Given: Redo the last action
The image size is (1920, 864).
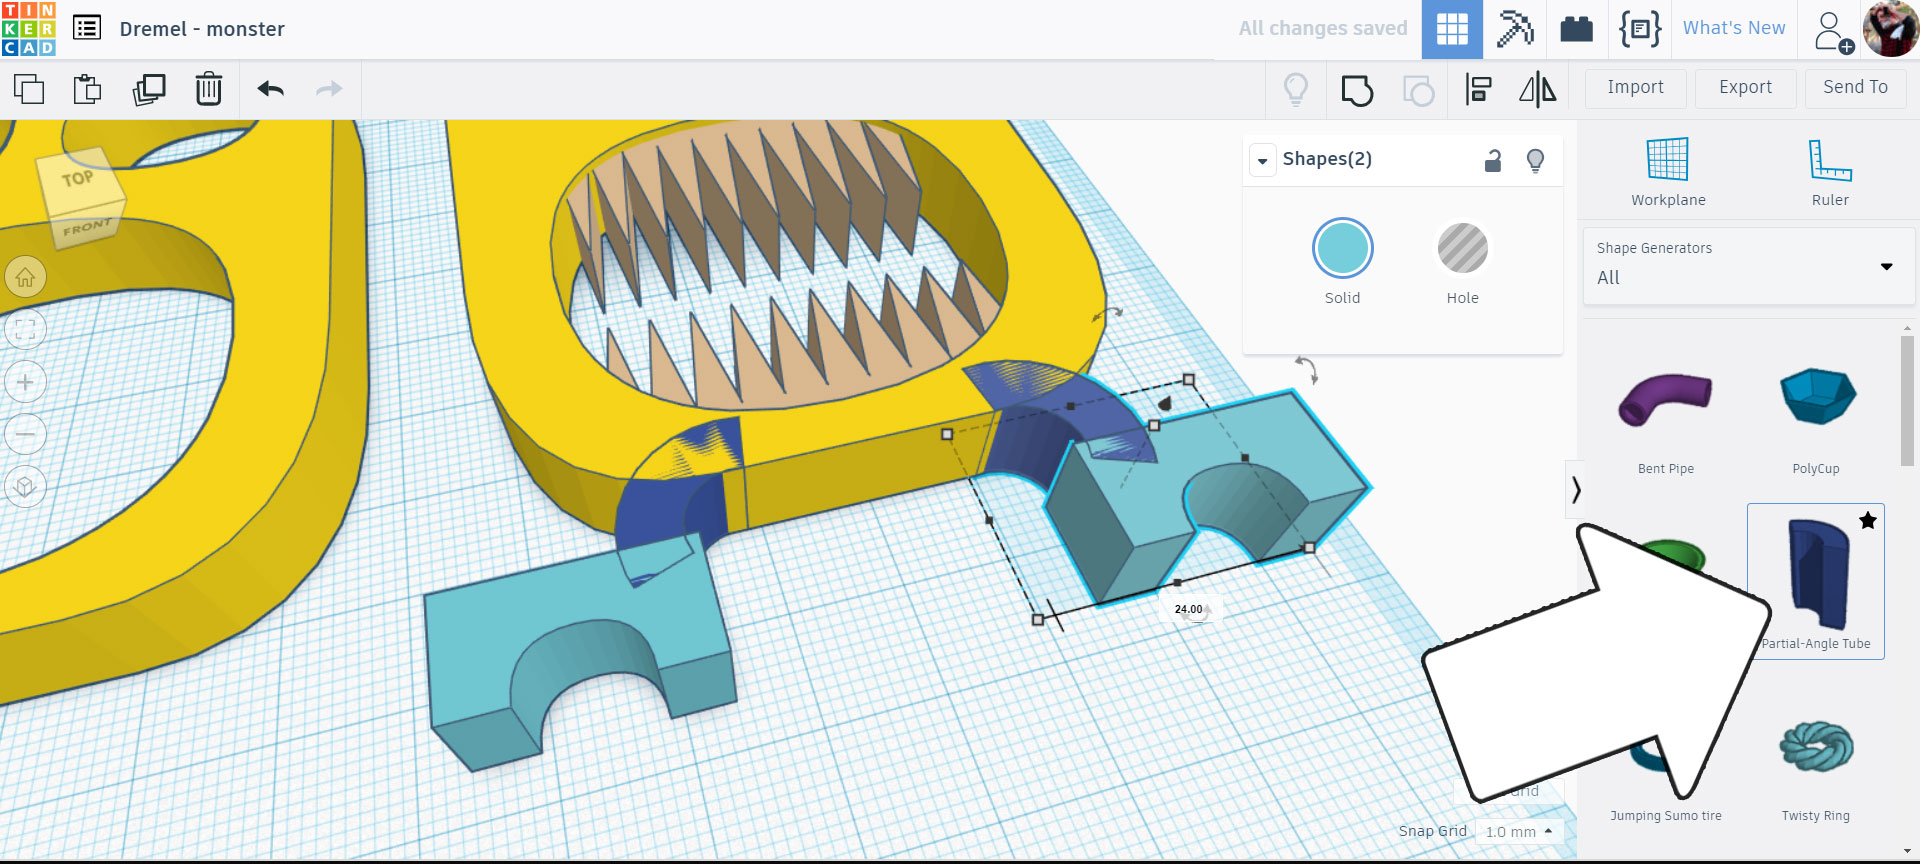Looking at the screenshot, I should pyautogui.click(x=329, y=89).
